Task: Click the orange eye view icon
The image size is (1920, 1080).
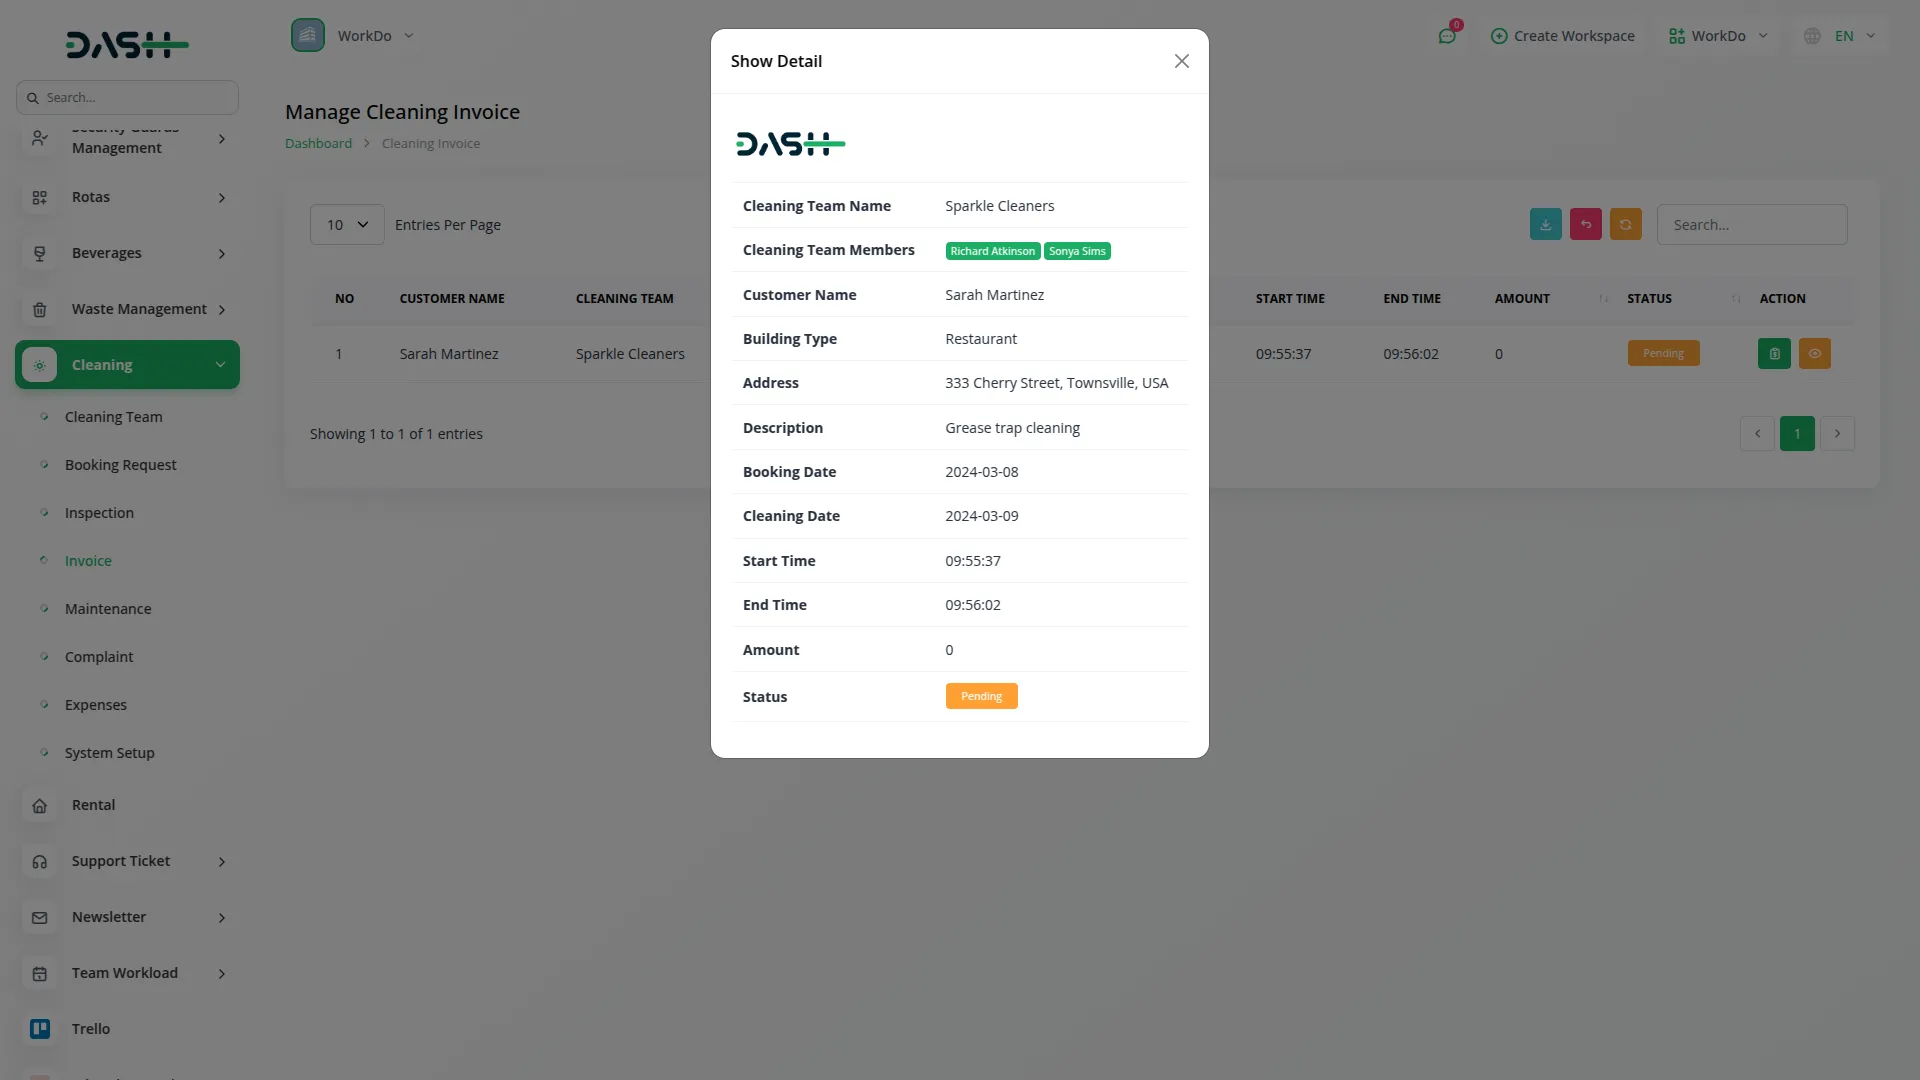Action: click(x=1814, y=354)
